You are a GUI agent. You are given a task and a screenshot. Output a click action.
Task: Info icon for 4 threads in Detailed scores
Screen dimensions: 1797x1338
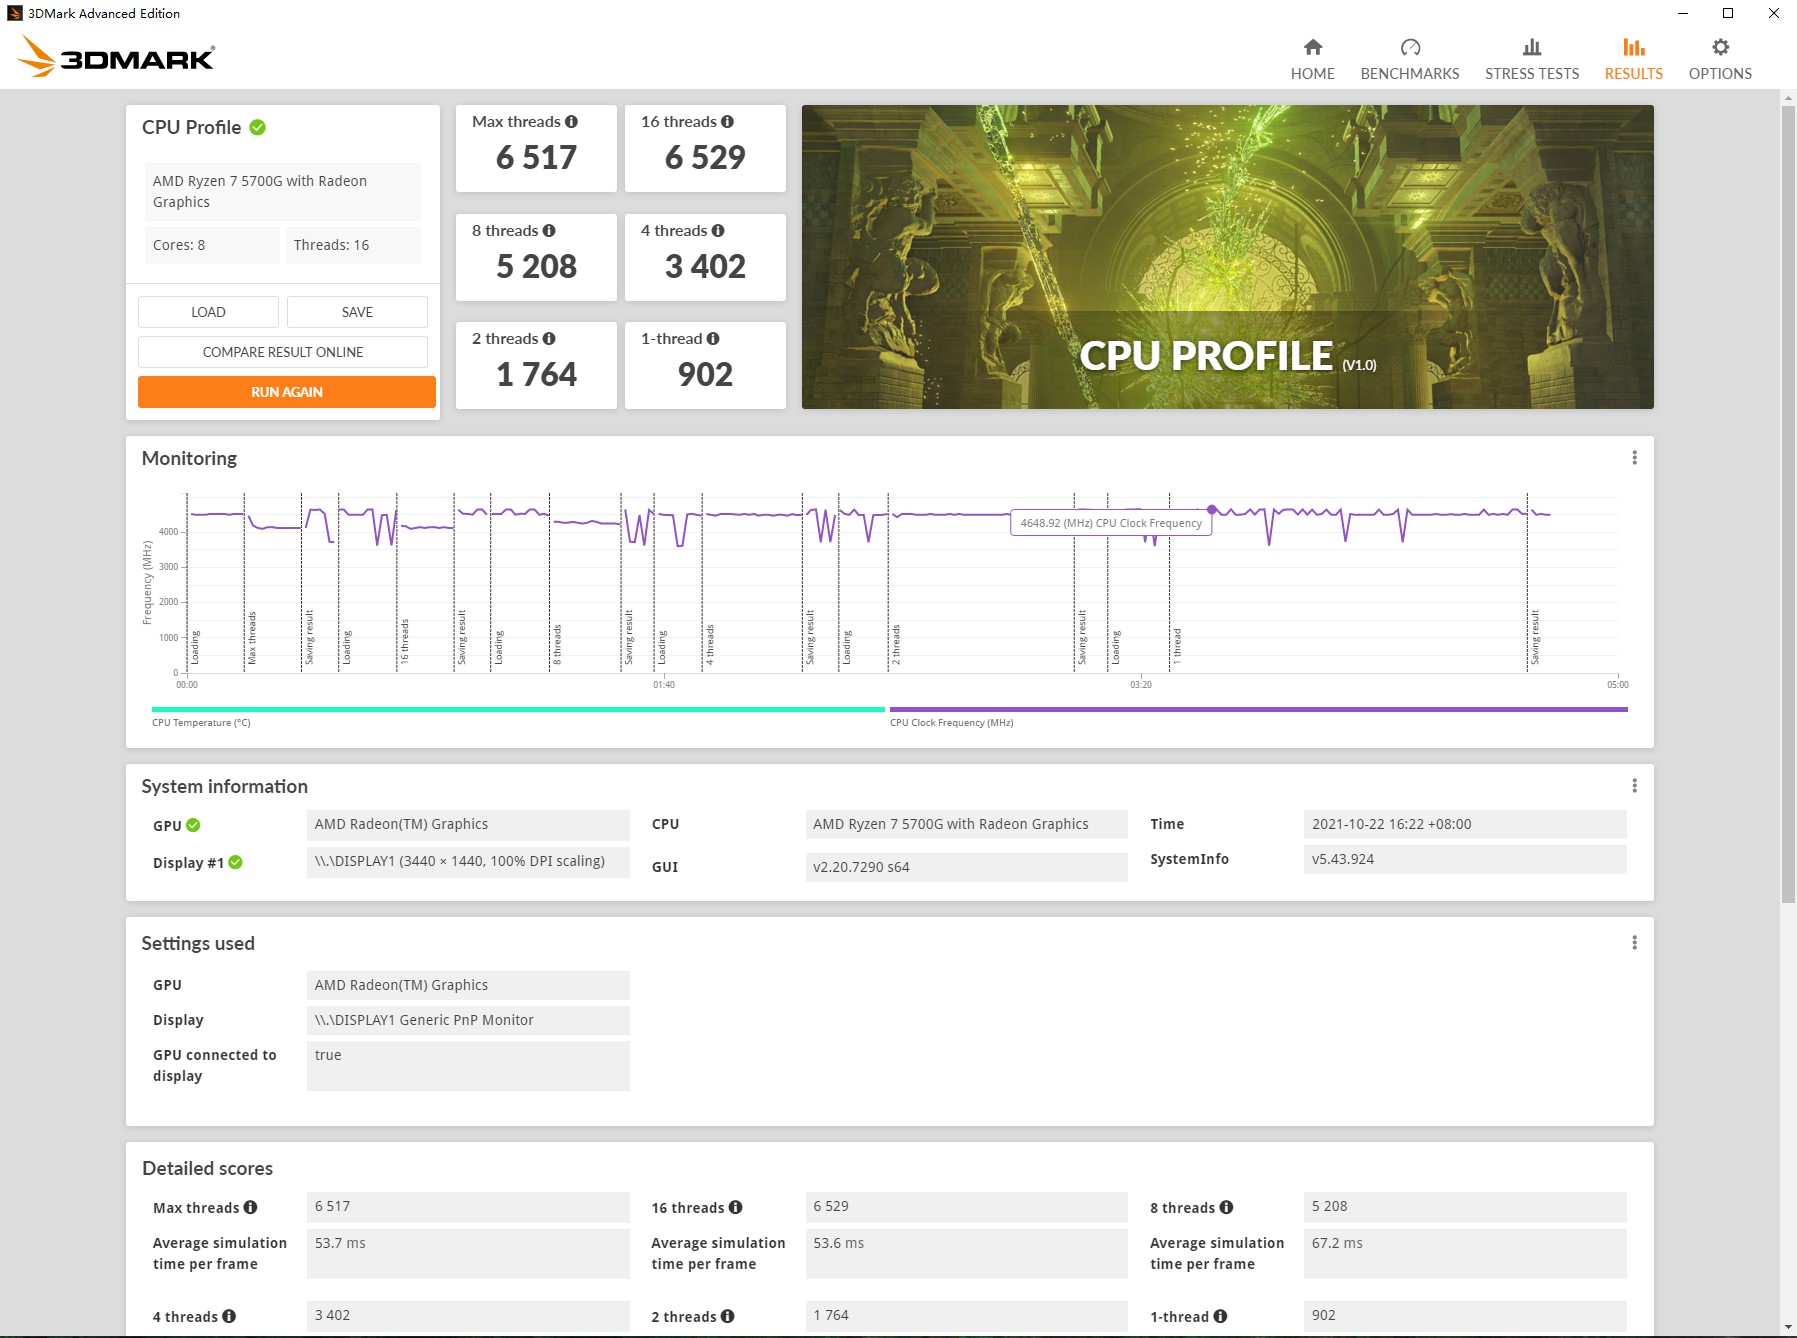click(229, 1316)
